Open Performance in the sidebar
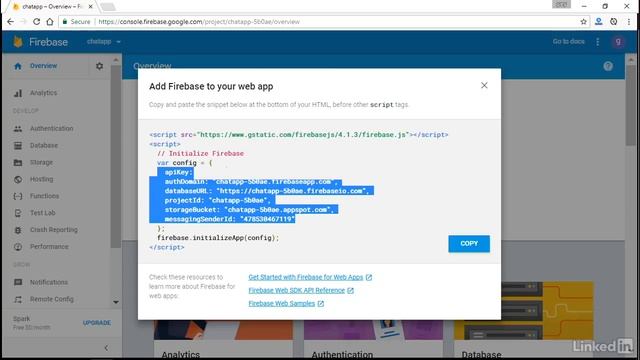This screenshot has height=360, width=640. [49, 247]
